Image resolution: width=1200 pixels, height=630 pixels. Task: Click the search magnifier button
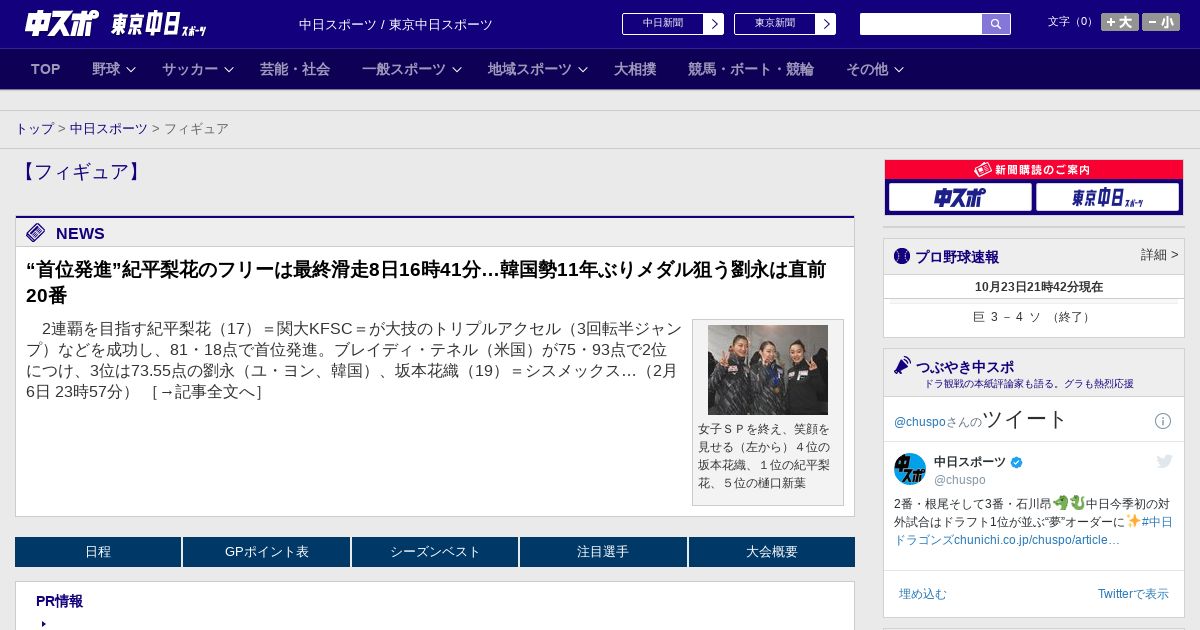(996, 24)
